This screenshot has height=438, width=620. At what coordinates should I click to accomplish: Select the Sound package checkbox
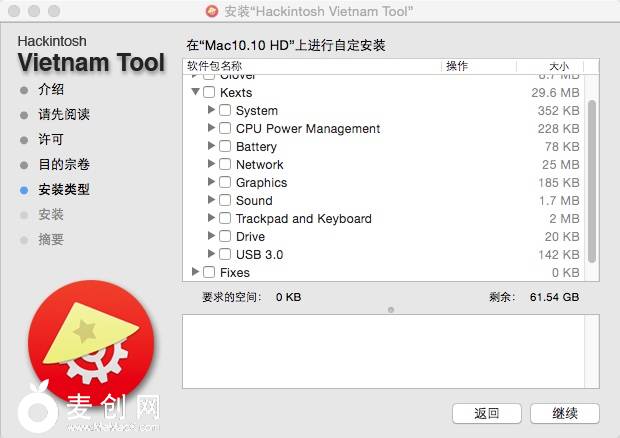[x=225, y=201]
